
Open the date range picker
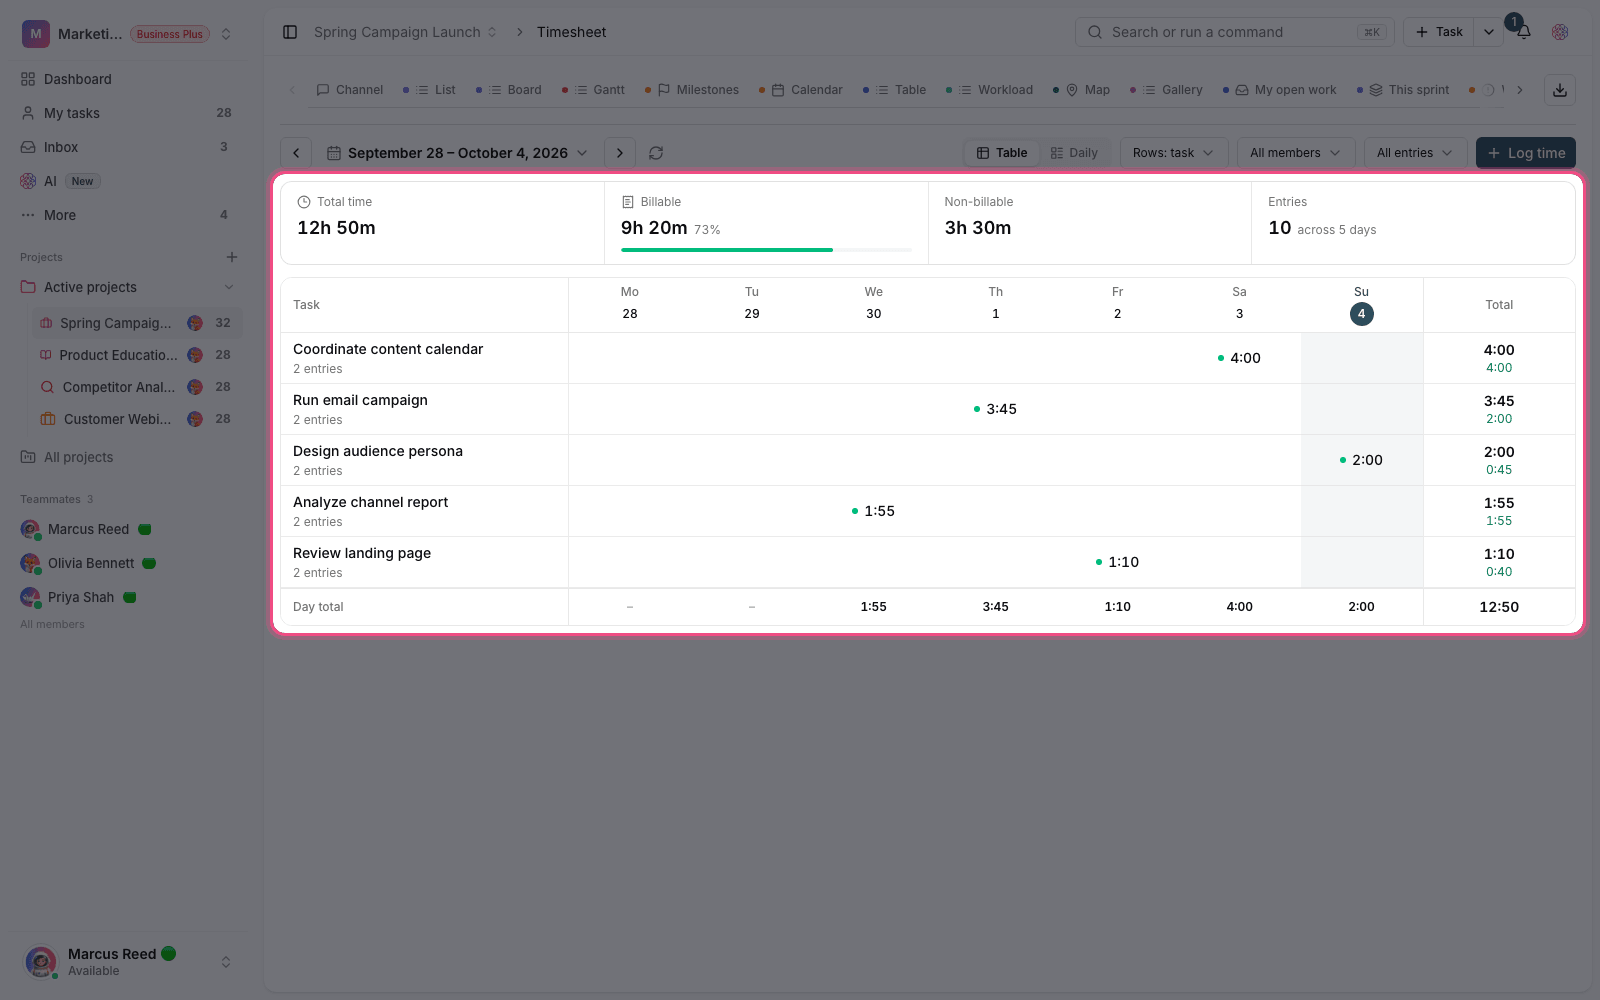click(x=458, y=153)
